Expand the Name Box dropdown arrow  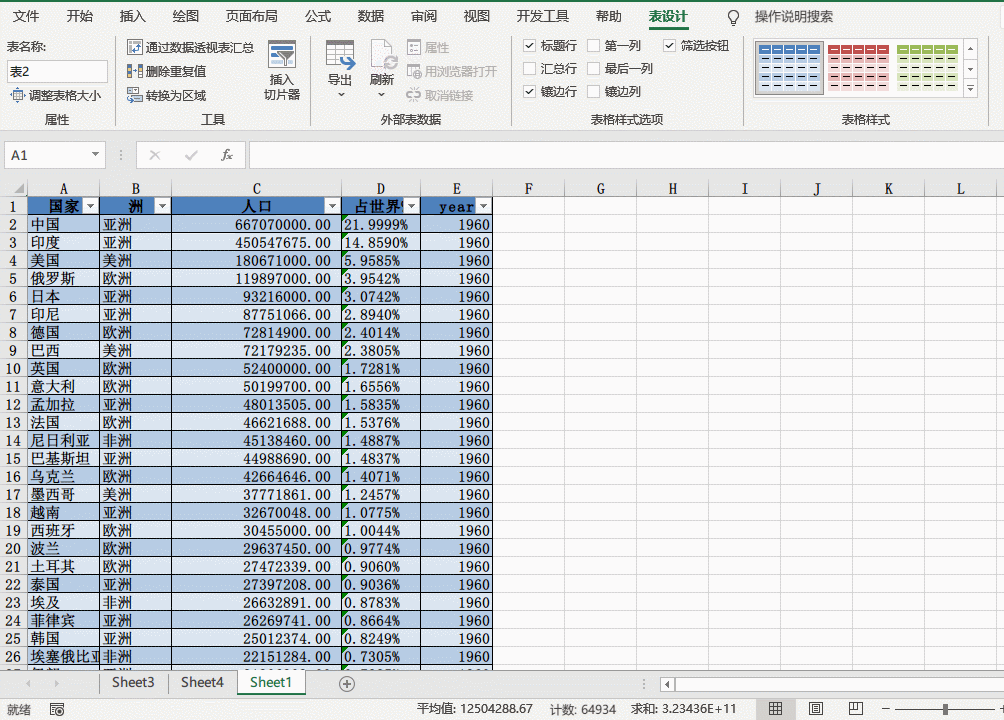(95, 154)
